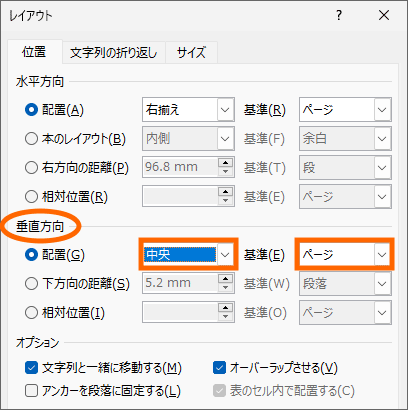Click decrease arrow on 5.2 mm spinner
This screenshot has width=408, height=410.
click(226, 287)
